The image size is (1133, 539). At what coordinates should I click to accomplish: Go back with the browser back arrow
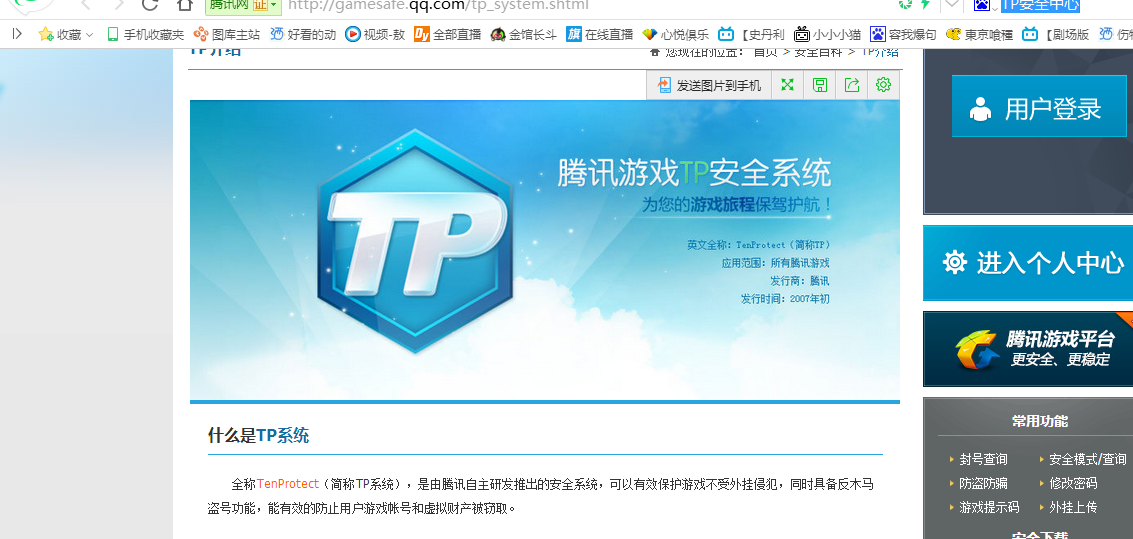[x=86, y=4]
